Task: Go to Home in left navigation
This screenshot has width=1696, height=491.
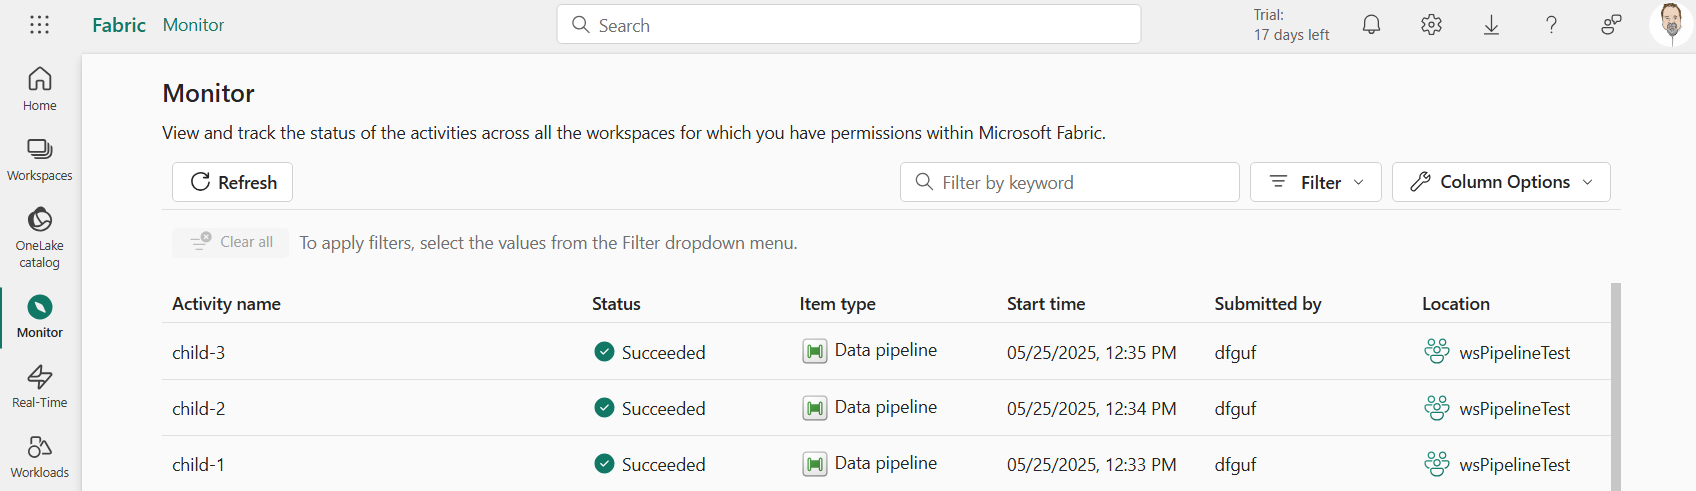Action: click(x=40, y=90)
